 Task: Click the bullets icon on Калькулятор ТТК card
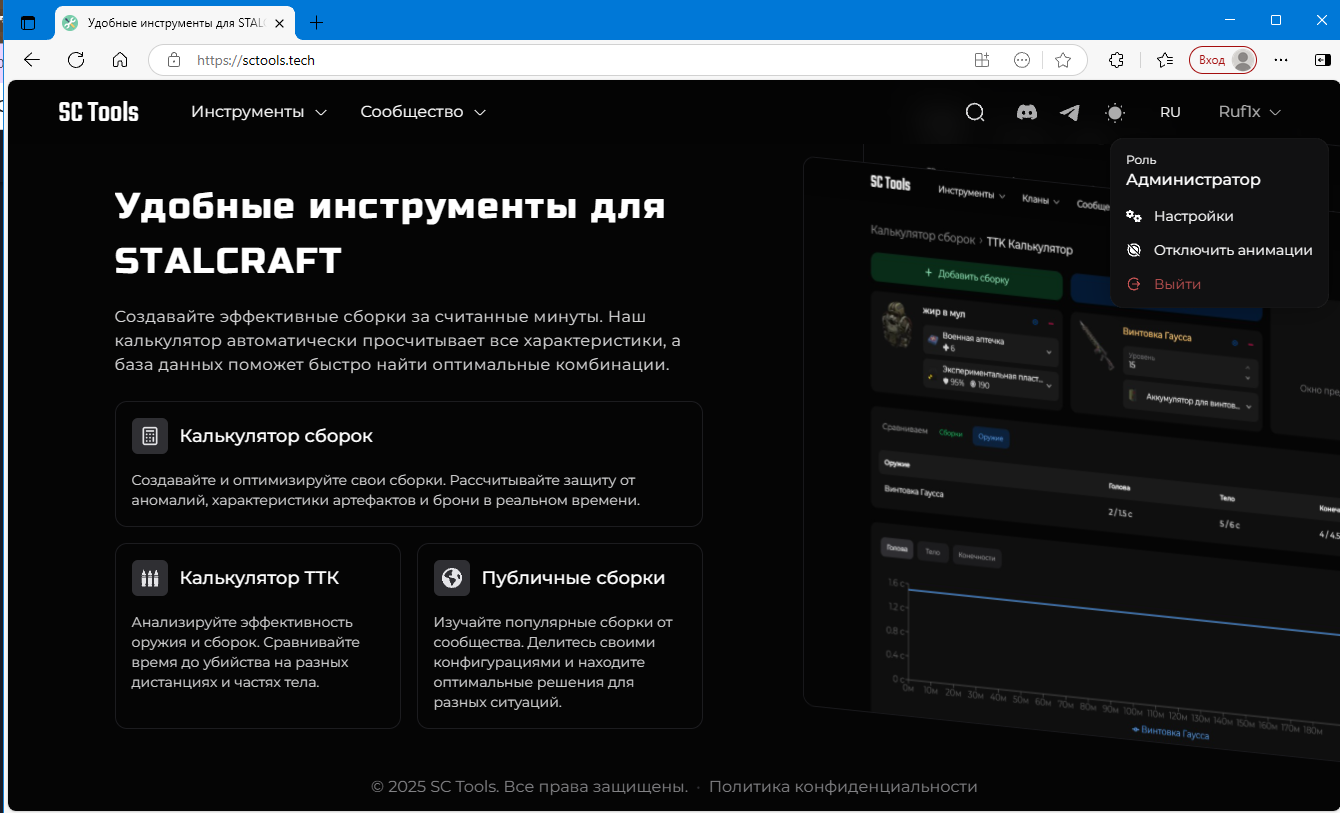pyautogui.click(x=150, y=578)
